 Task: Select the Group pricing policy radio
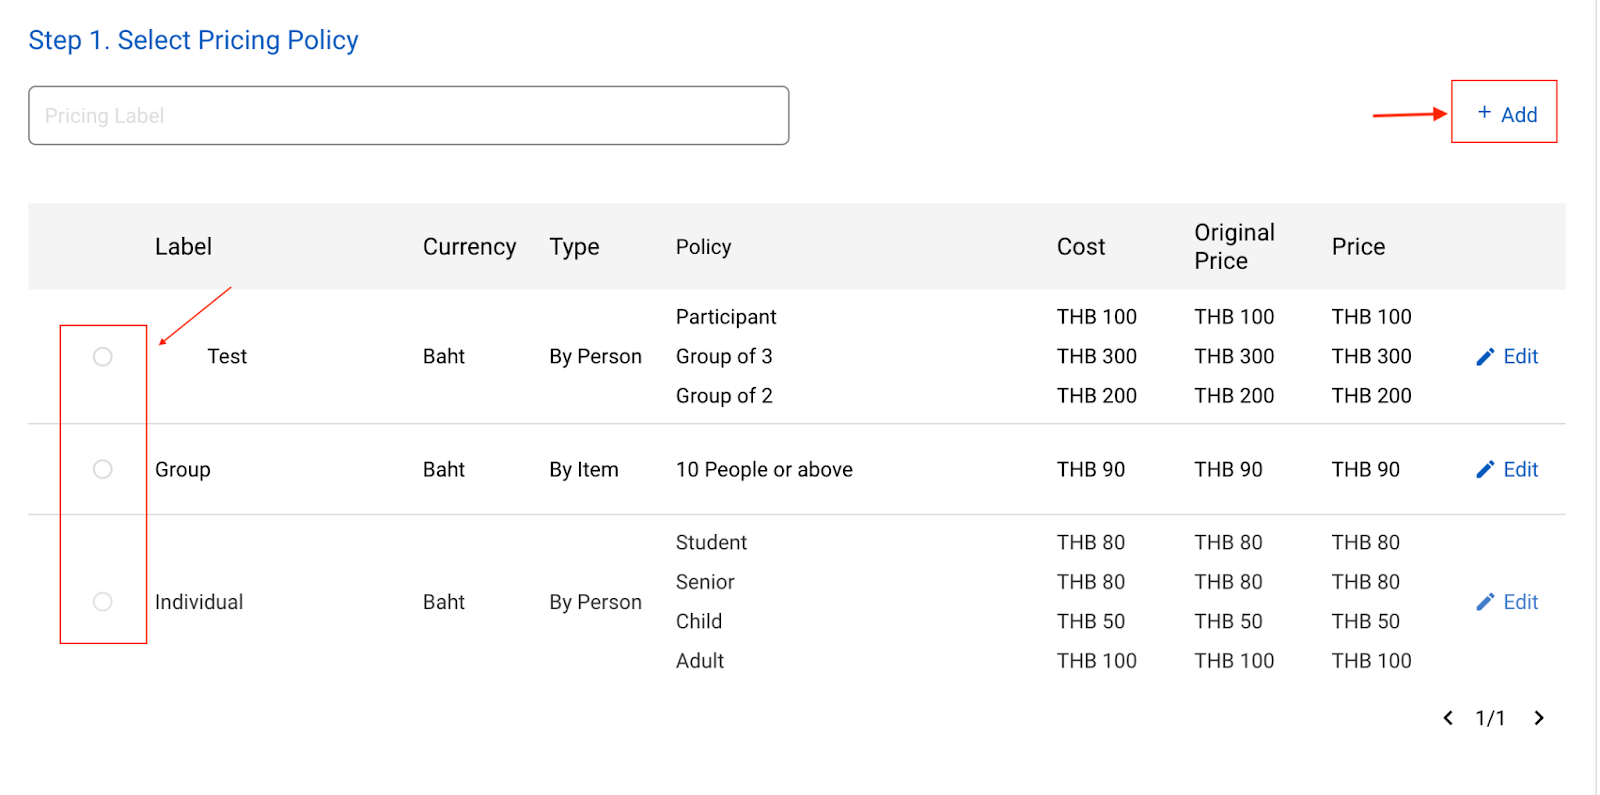point(103,470)
